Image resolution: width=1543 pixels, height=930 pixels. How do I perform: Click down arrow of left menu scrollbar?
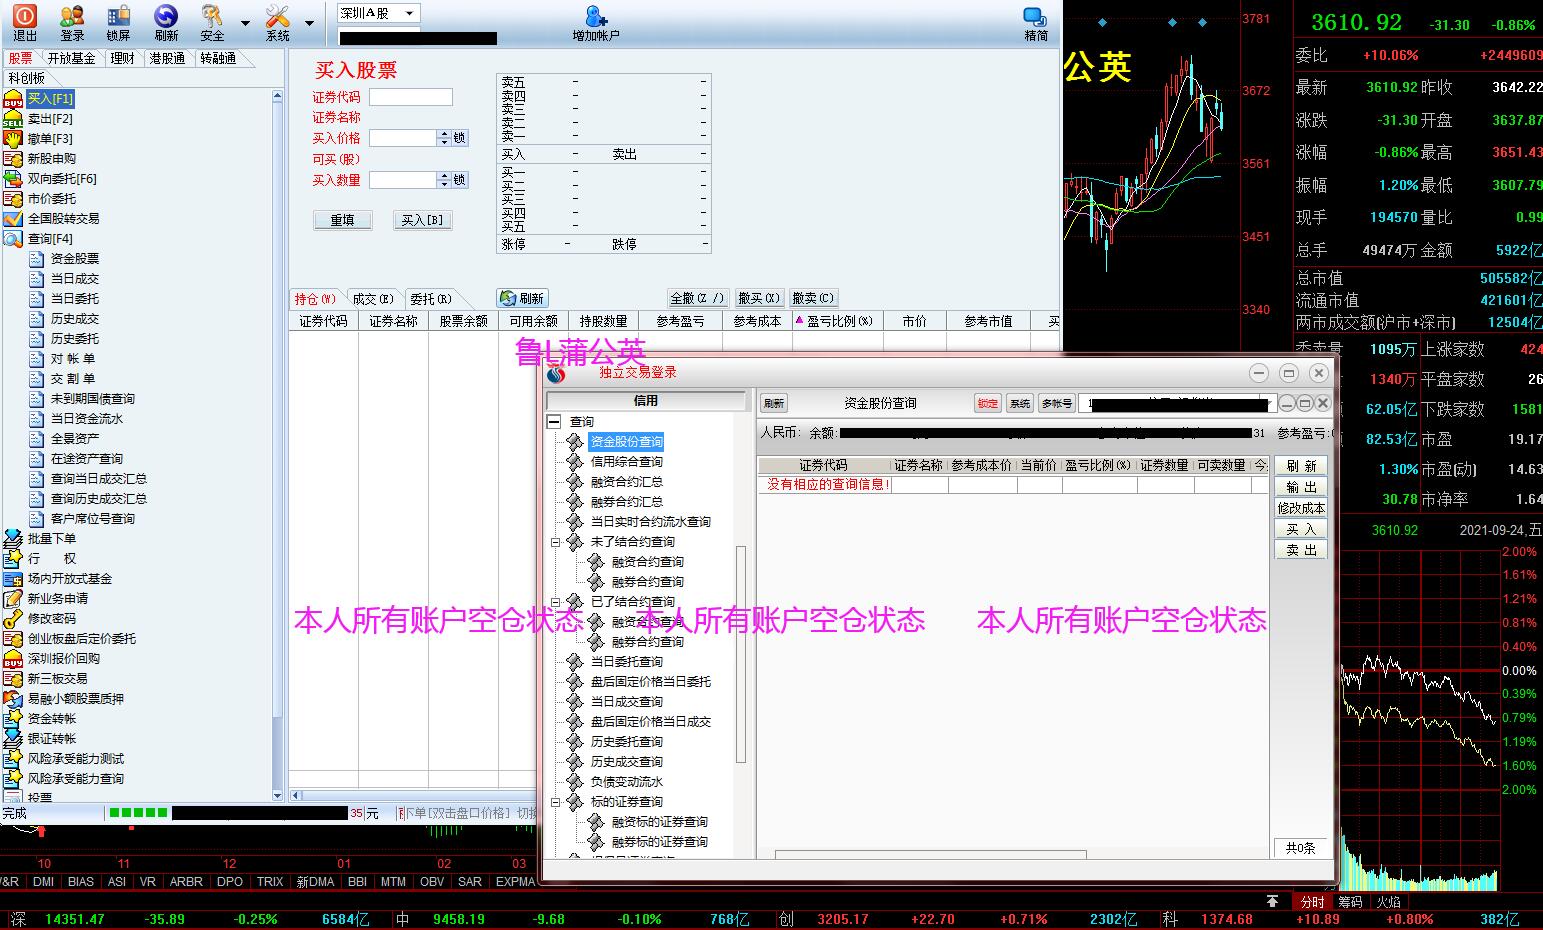pos(277,795)
